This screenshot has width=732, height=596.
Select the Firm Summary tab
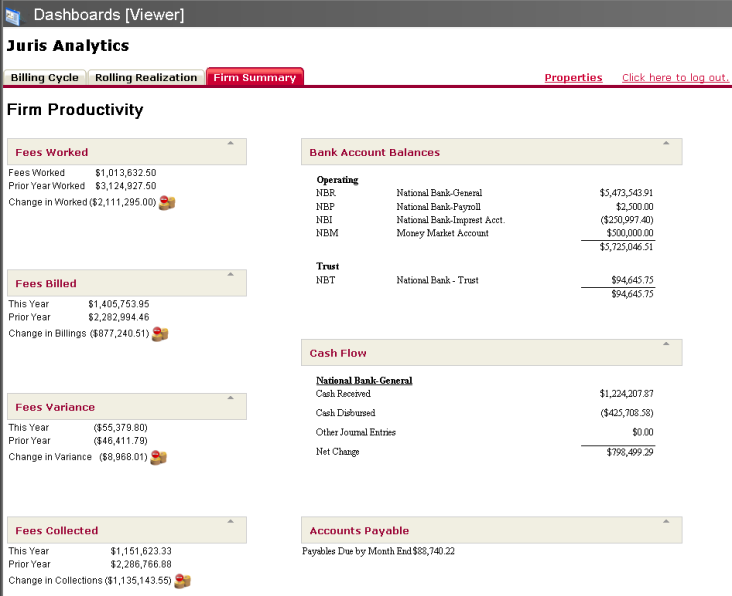pyautogui.click(x=255, y=78)
